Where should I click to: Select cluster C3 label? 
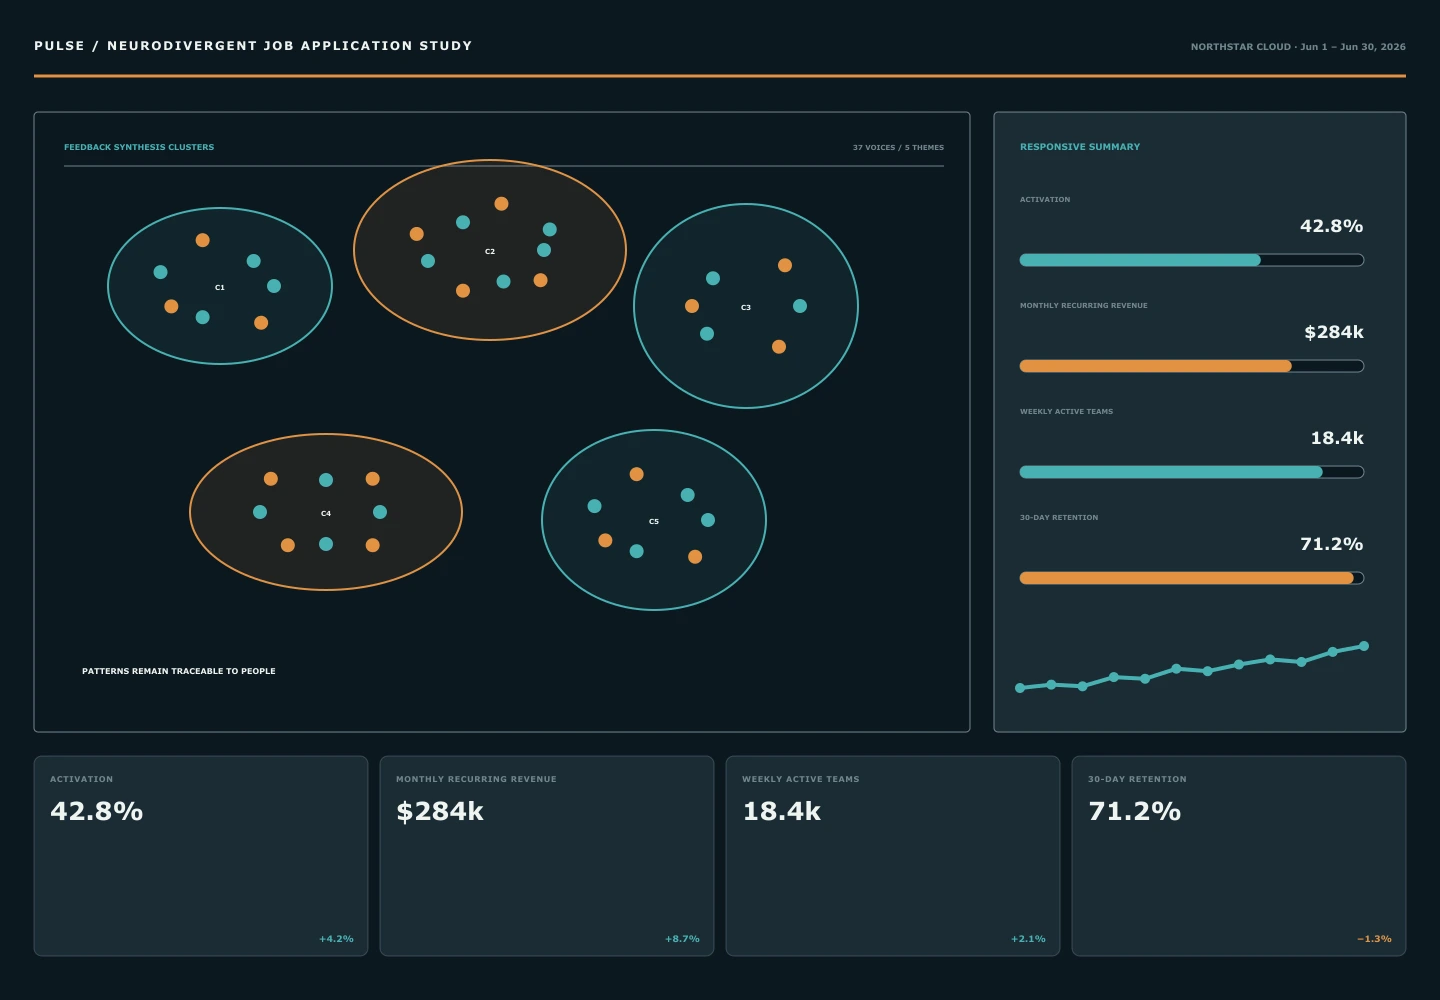[746, 308]
